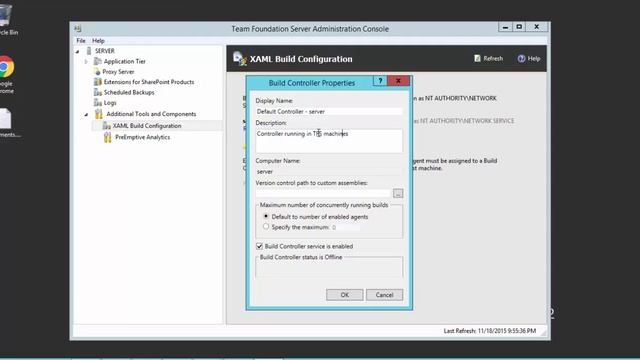Click the version control path field
Image resolution: width=640 pixels, height=360 pixels.
point(323,193)
